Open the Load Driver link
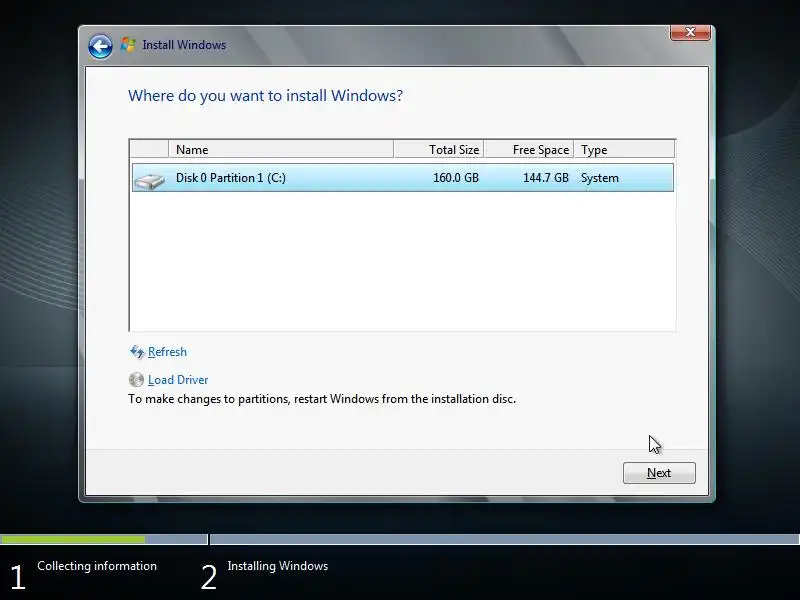800x600 pixels. tap(178, 380)
